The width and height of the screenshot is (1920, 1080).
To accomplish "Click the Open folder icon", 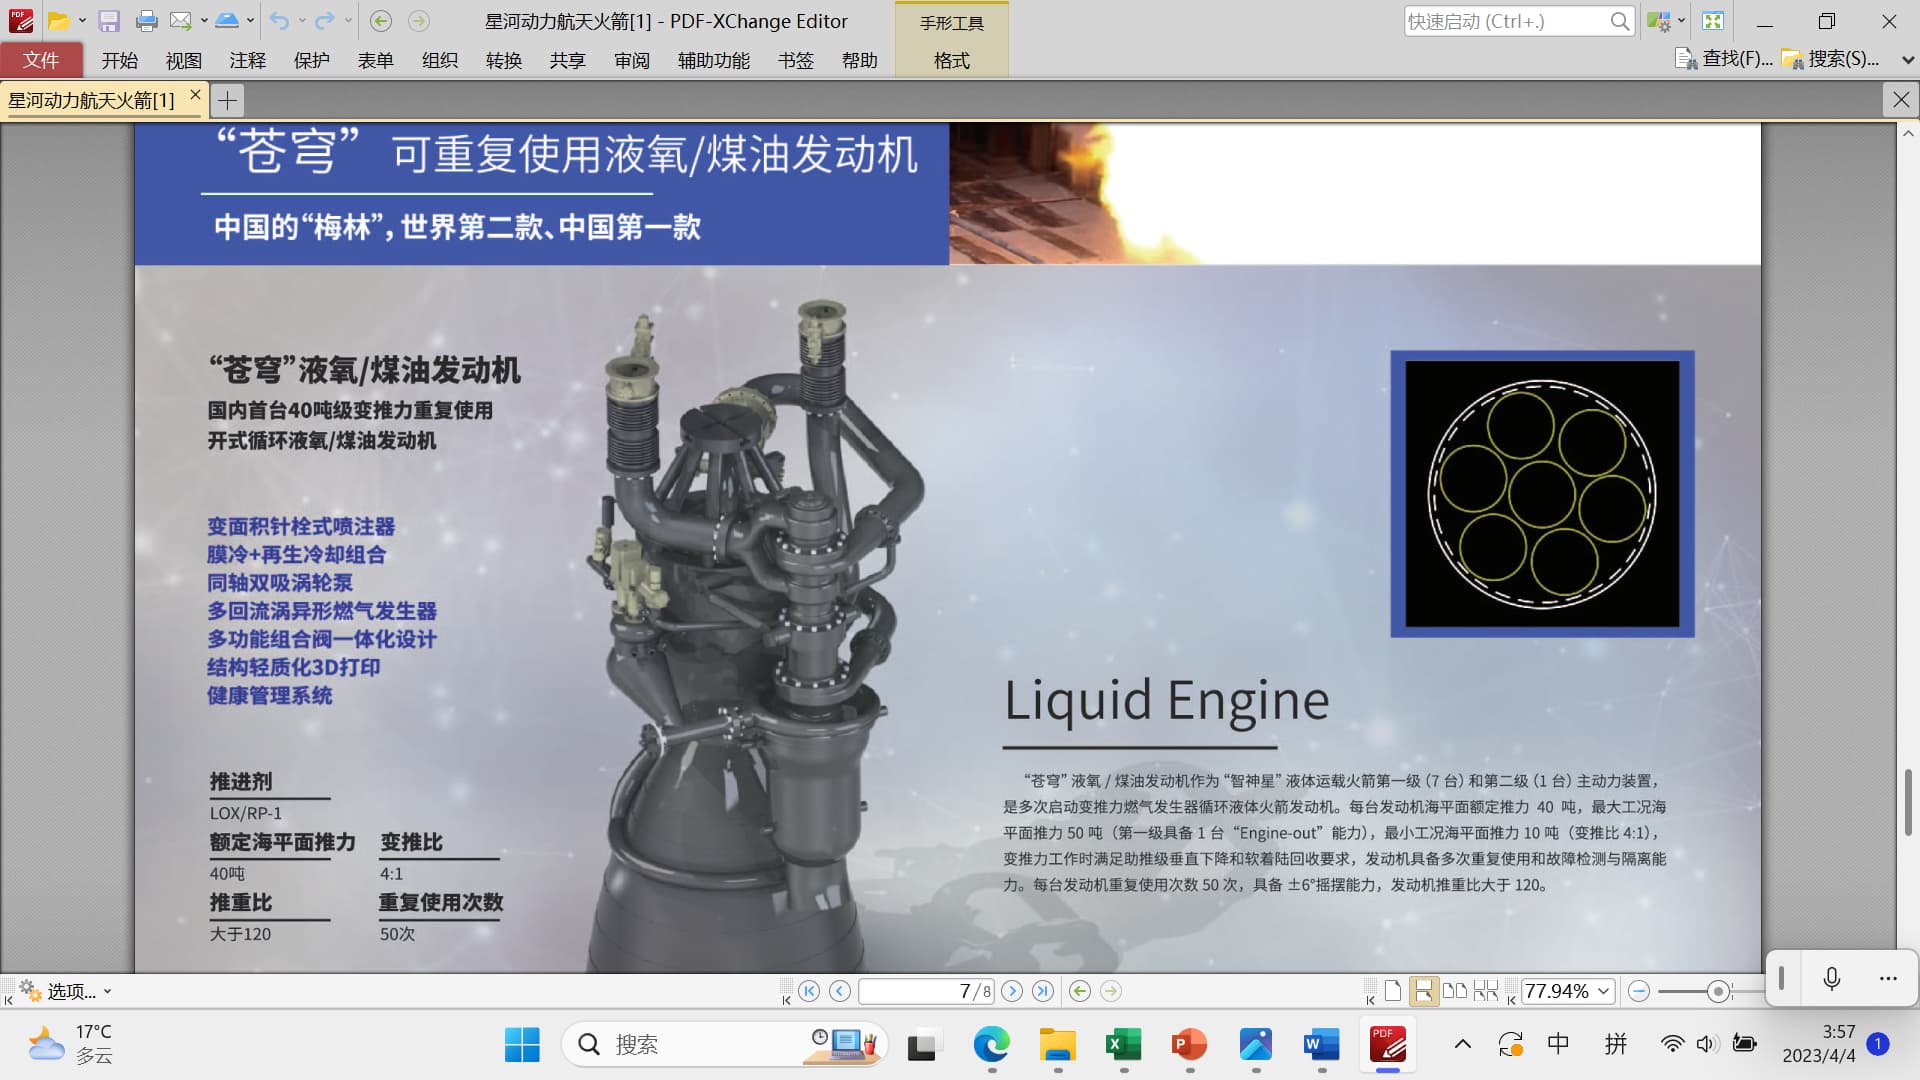I will 58,21.
